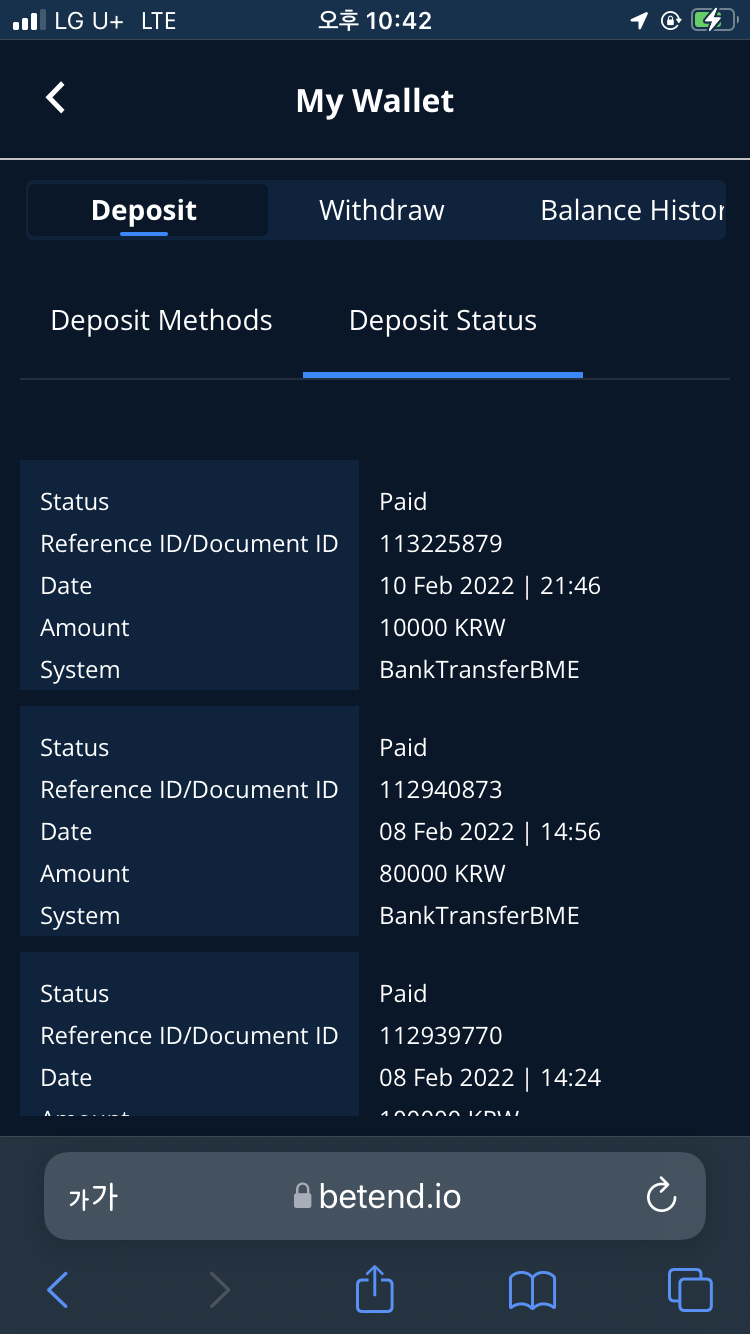Tap the lock icon beside betend.io
This screenshot has width=750, height=1334.
click(x=302, y=1196)
